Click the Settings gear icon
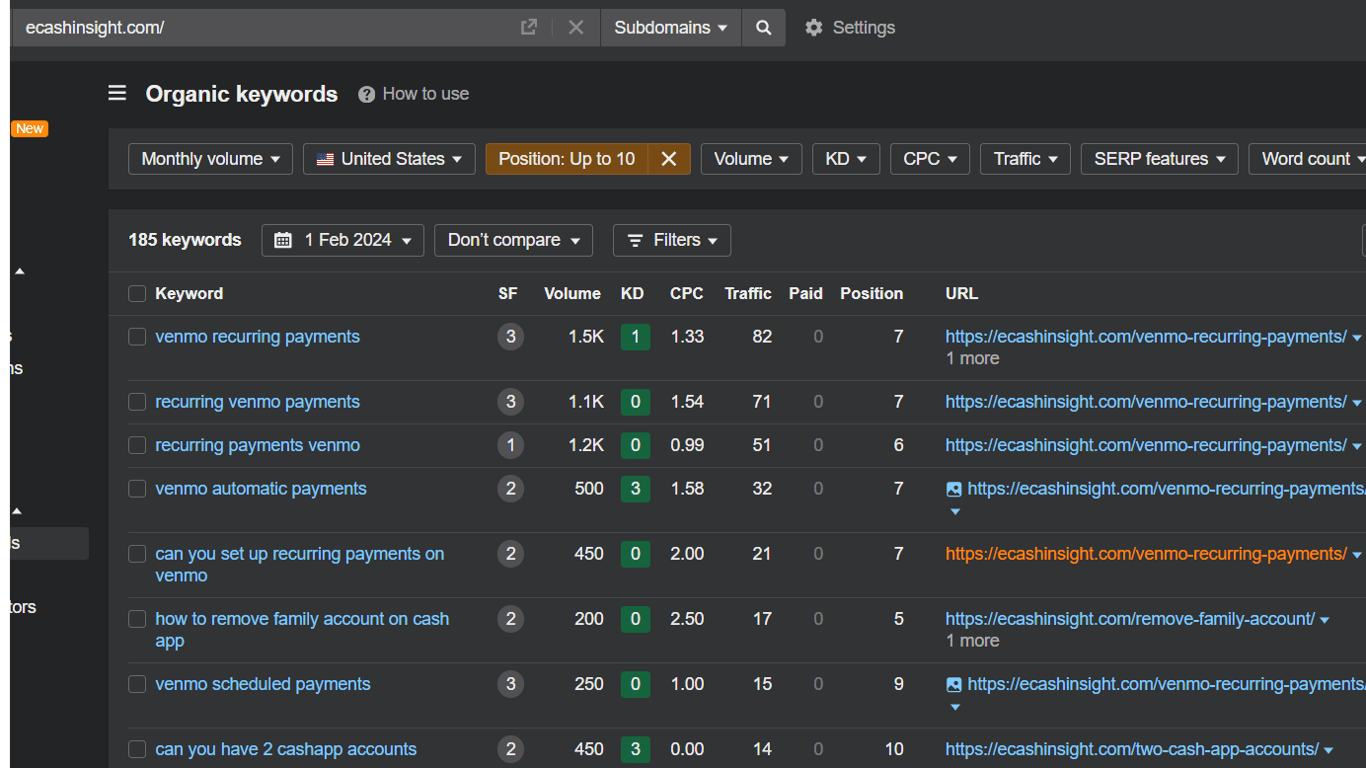1366x768 pixels. [814, 28]
